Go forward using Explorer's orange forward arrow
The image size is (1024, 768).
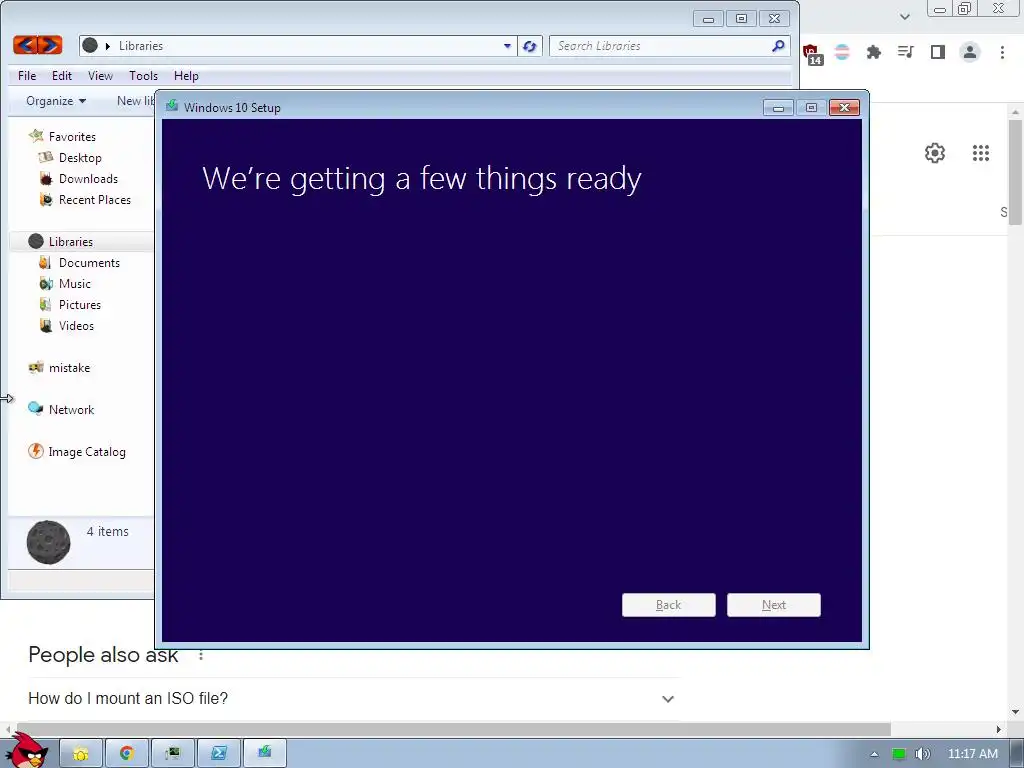(x=50, y=45)
